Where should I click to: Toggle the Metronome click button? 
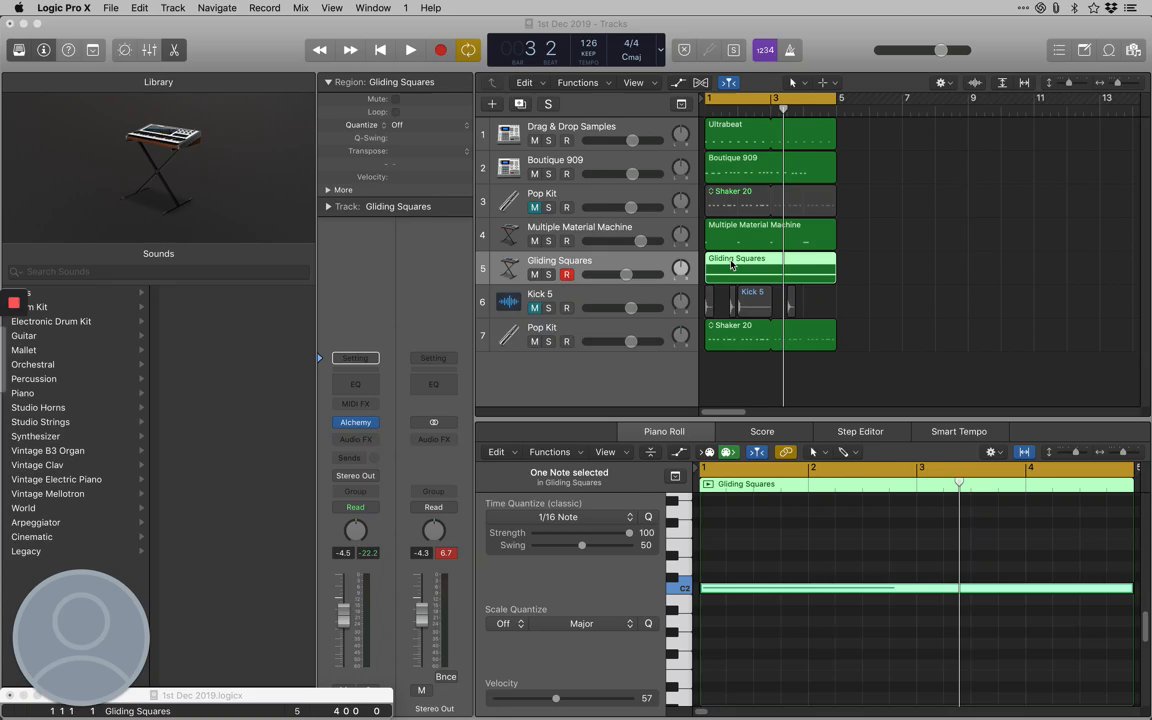[790, 50]
